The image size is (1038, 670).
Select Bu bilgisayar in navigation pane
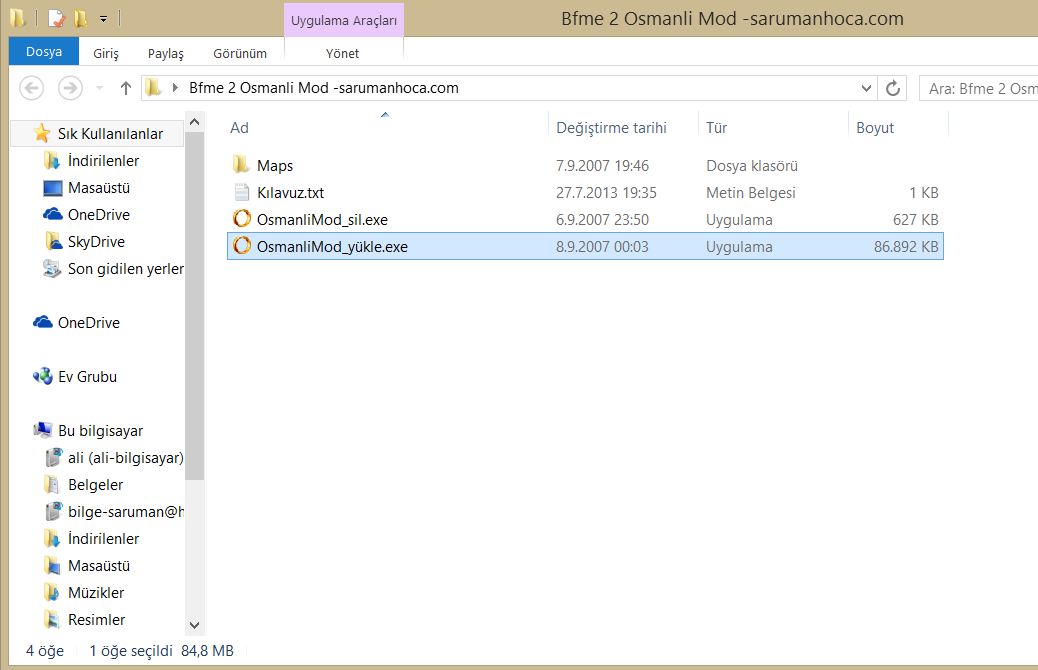tap(101, 431)
